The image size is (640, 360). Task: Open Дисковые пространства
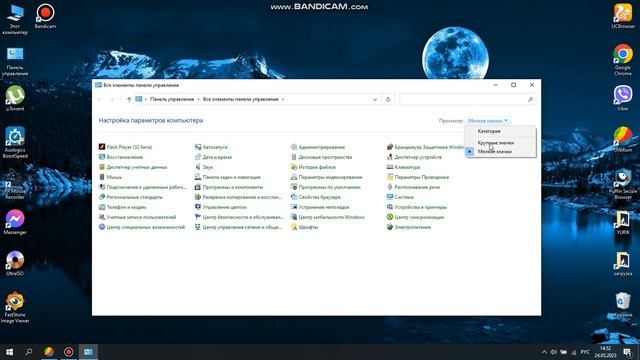[321, 157]
